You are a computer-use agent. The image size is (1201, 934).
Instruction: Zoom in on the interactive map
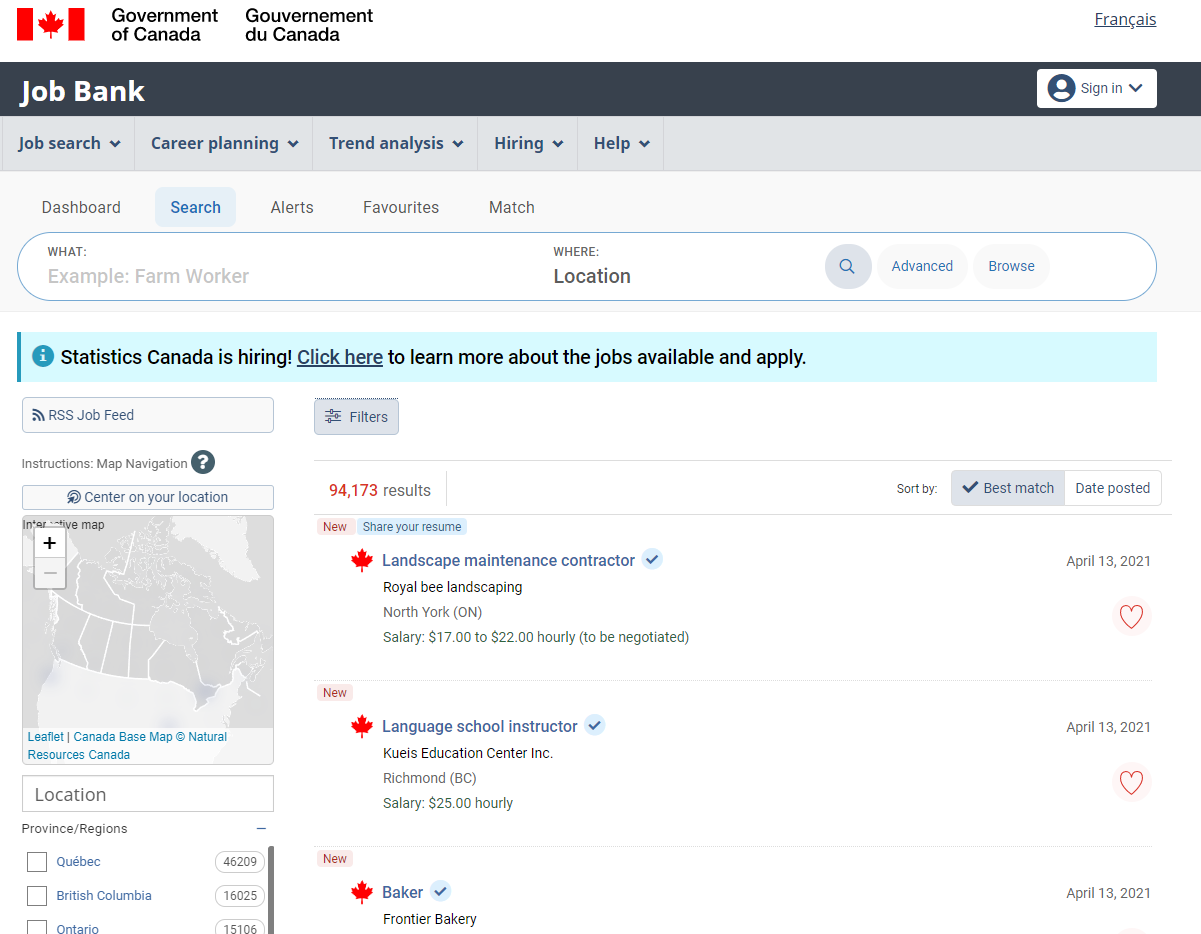(50, 543)
